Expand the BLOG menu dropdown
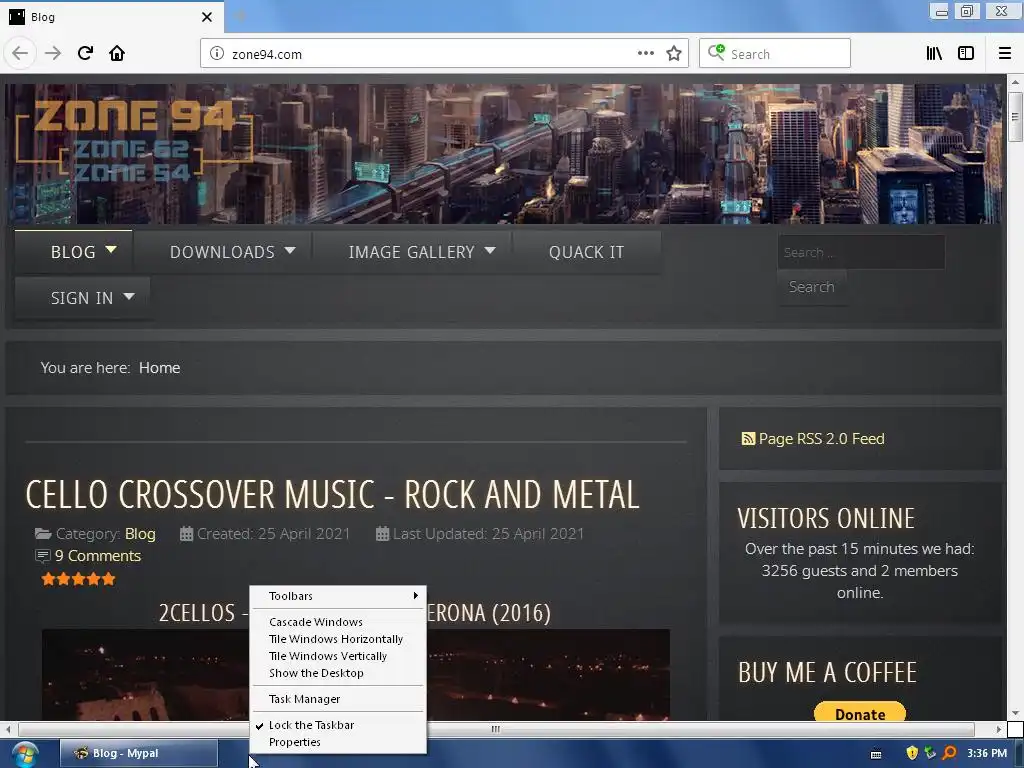Viewport: 1024px width, 768px height. [x=111, y=250]
